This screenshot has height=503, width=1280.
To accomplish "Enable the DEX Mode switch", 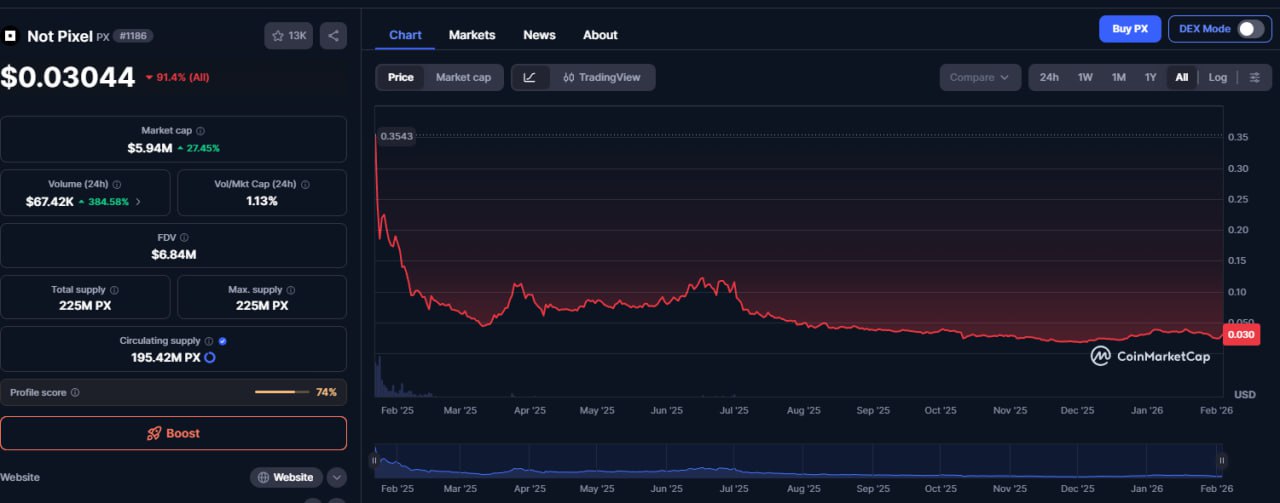I will 1250,29.
